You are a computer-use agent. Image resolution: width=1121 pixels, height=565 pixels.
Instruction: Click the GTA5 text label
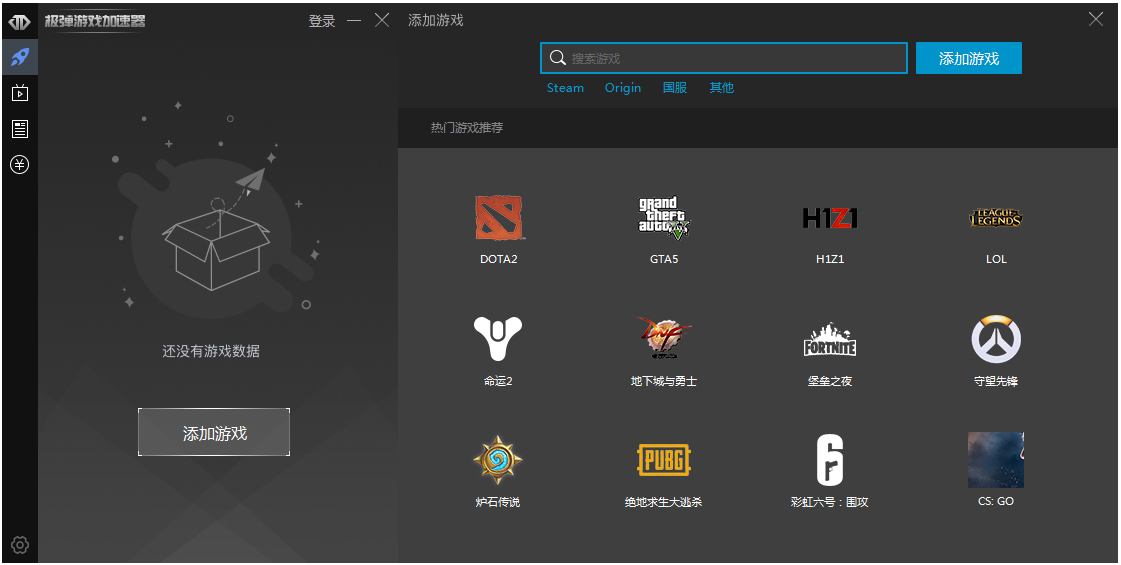click(664, 259)
